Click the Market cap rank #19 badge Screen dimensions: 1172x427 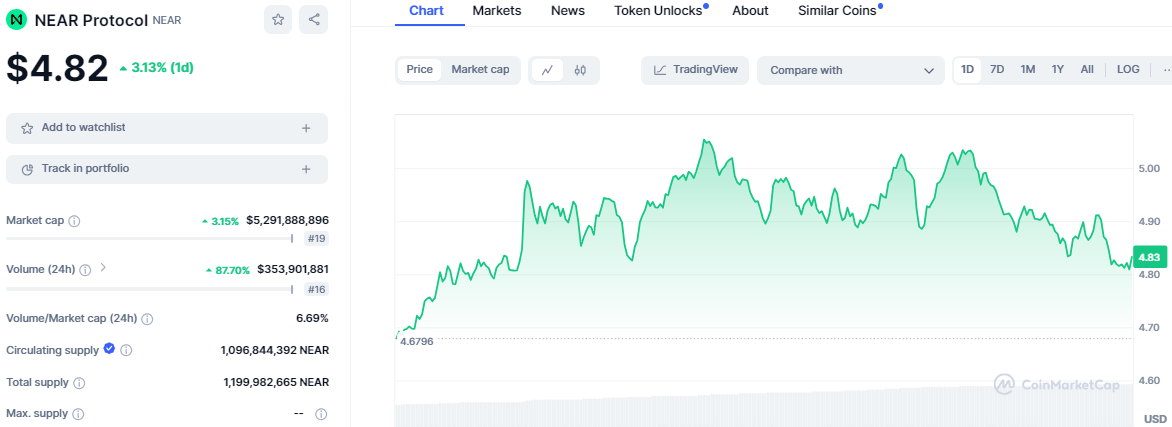click(x=316, y=239)
